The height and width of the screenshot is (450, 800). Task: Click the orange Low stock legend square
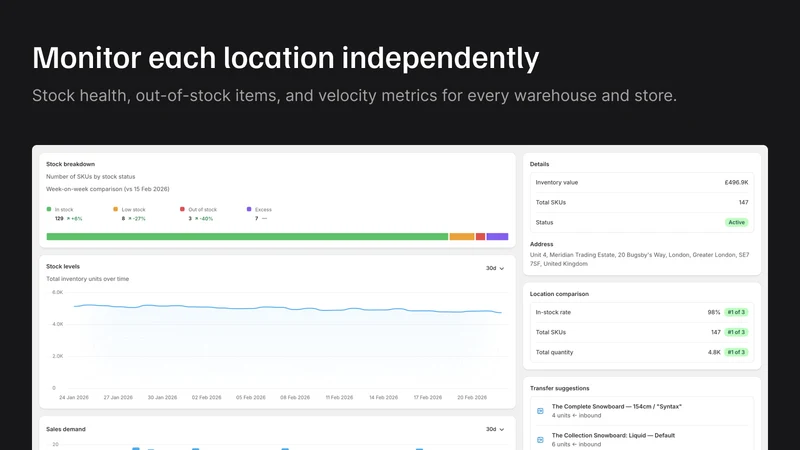click(115, 209)
